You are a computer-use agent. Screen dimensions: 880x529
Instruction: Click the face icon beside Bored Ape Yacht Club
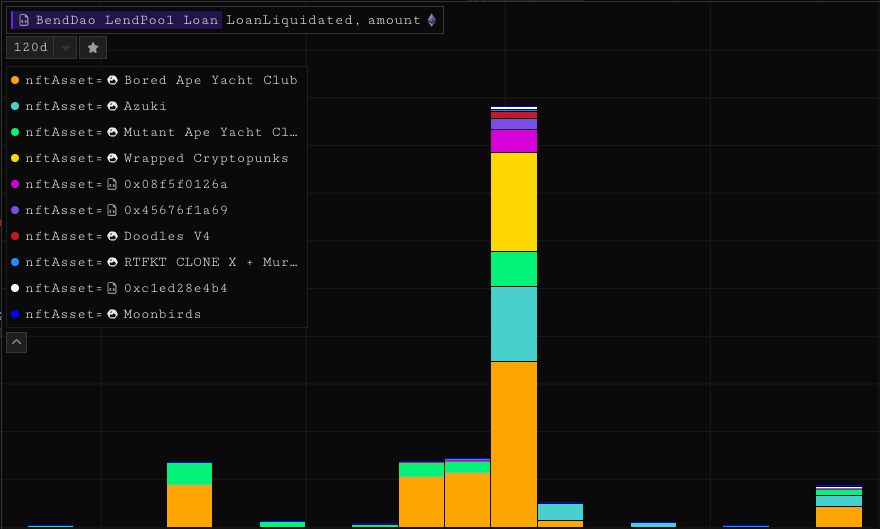point(112,80)
